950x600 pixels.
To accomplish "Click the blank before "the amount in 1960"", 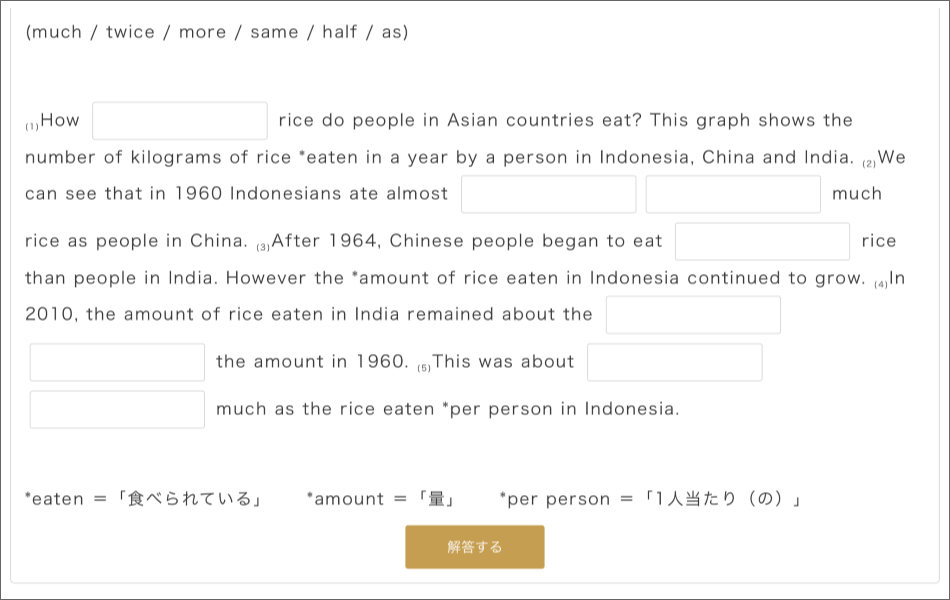I will (117, 362).
